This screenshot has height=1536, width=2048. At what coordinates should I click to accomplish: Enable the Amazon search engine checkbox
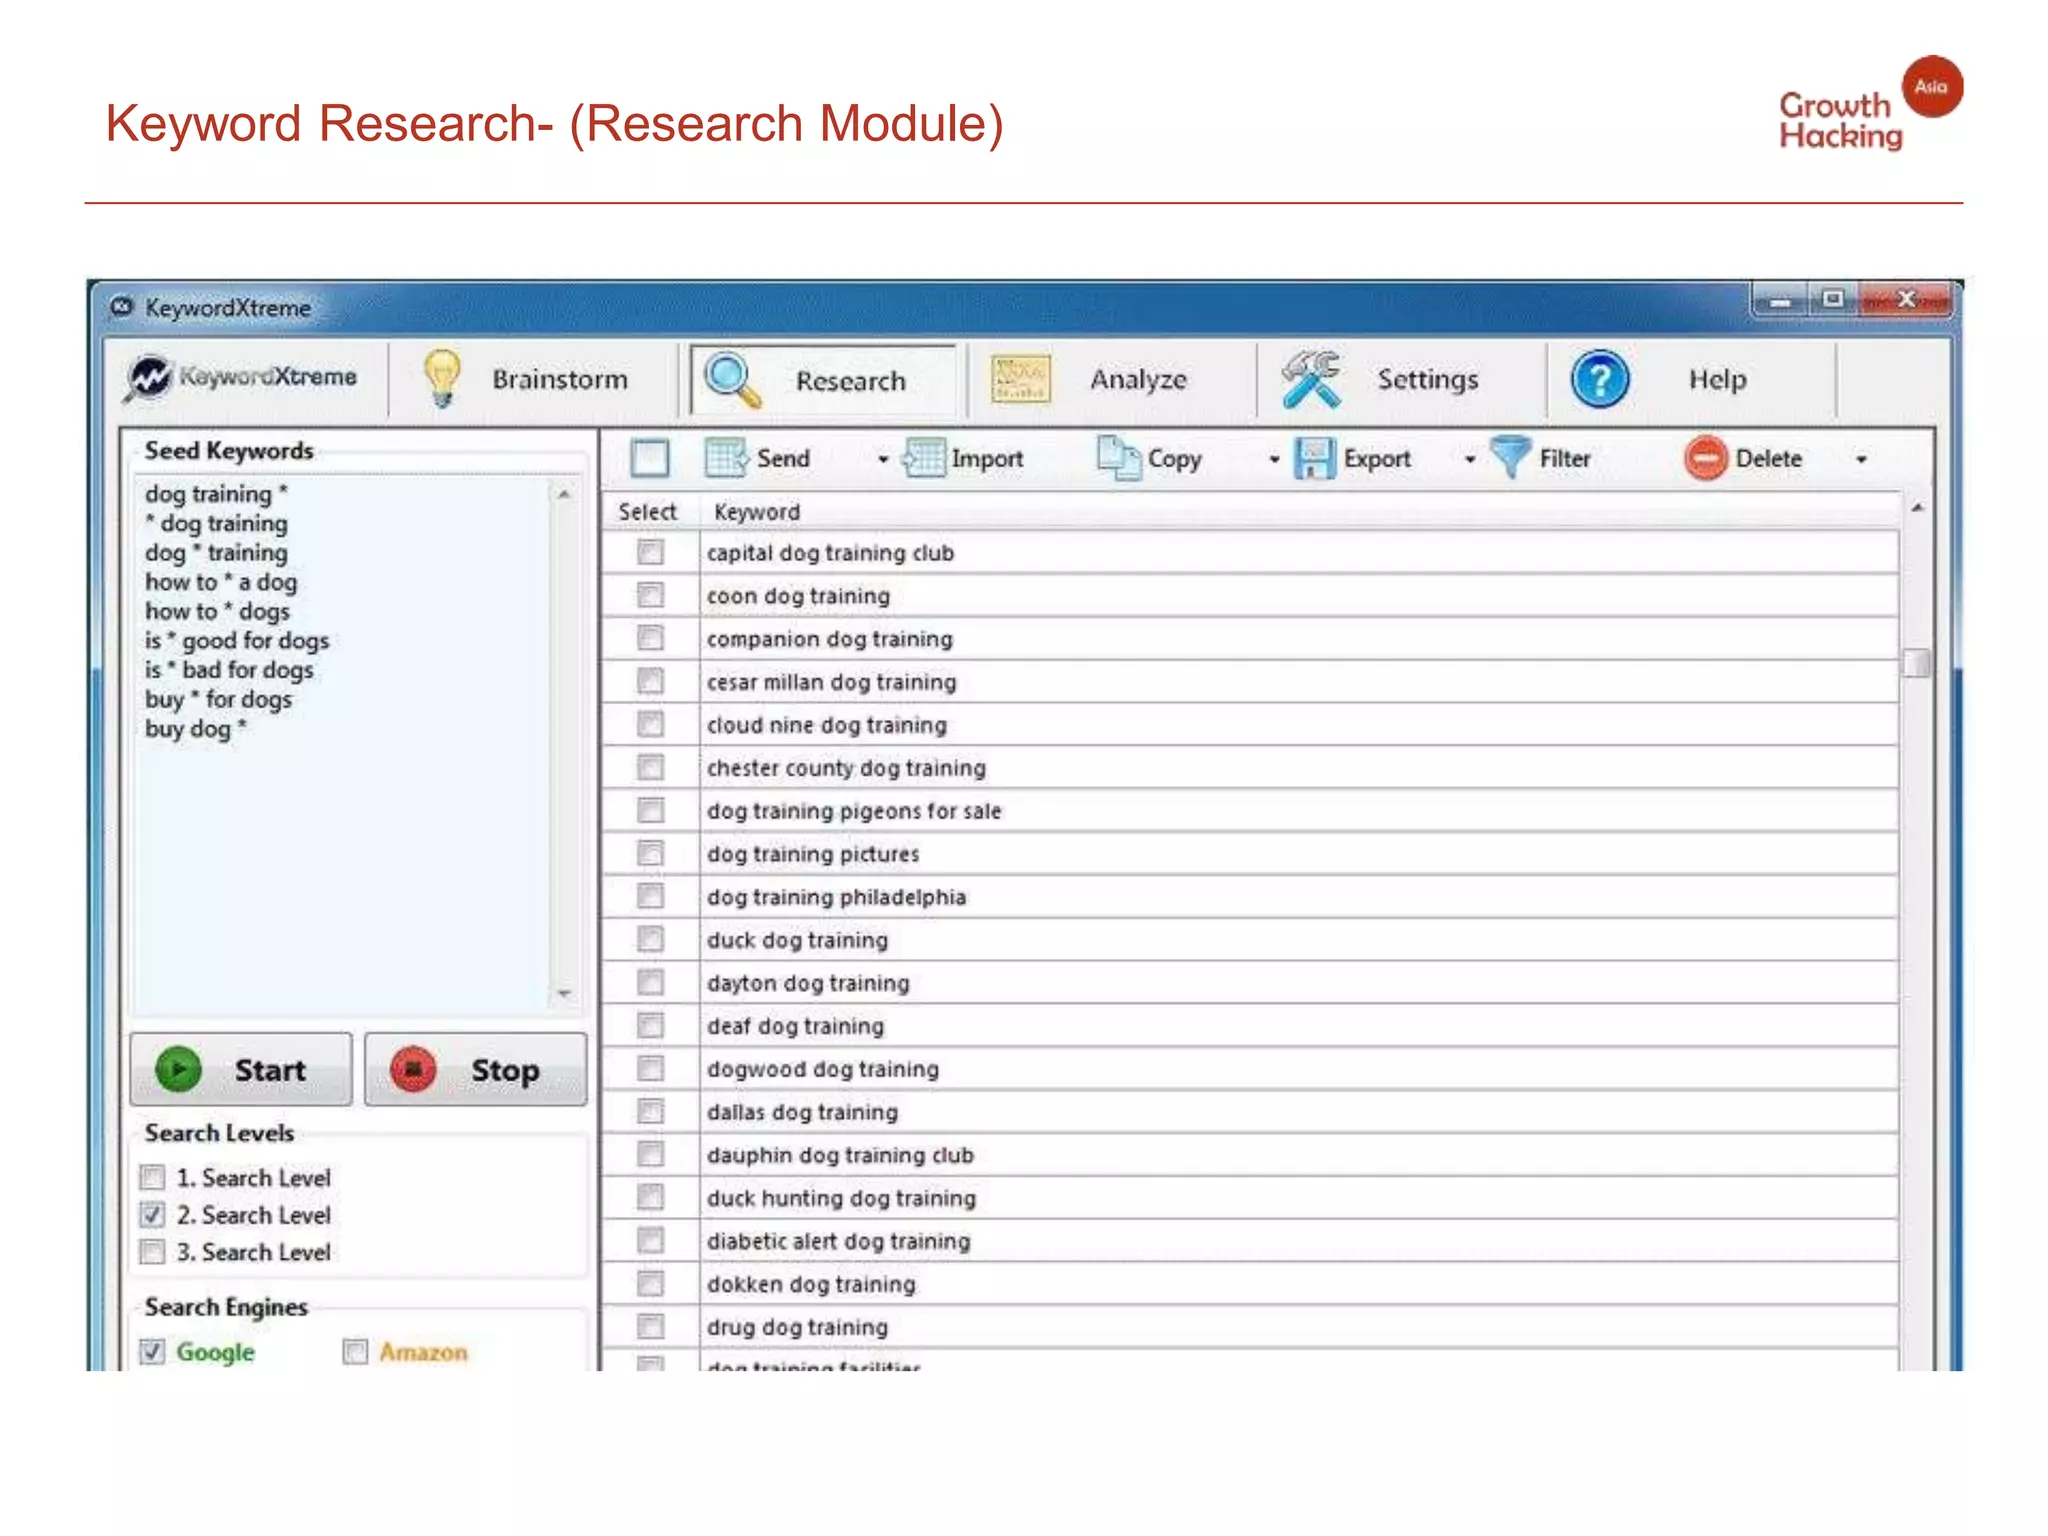point(355,1351)
